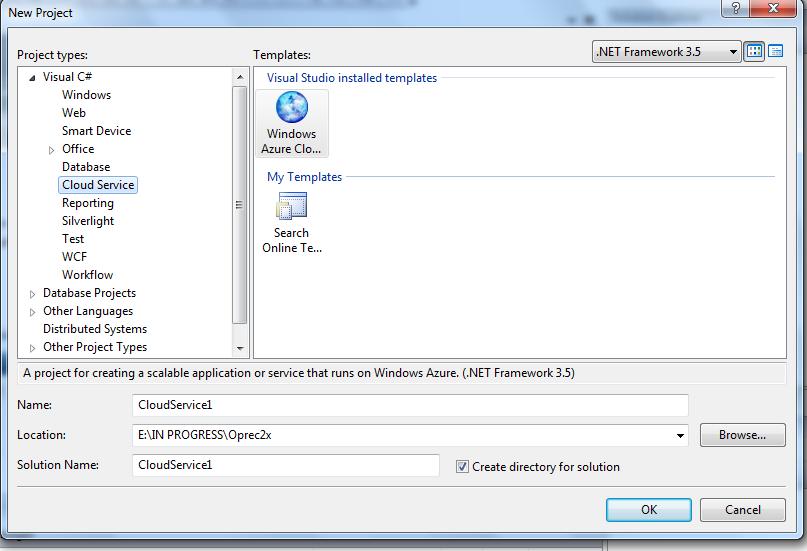
Task: Select the Web project type
Action: pos(74,113)
